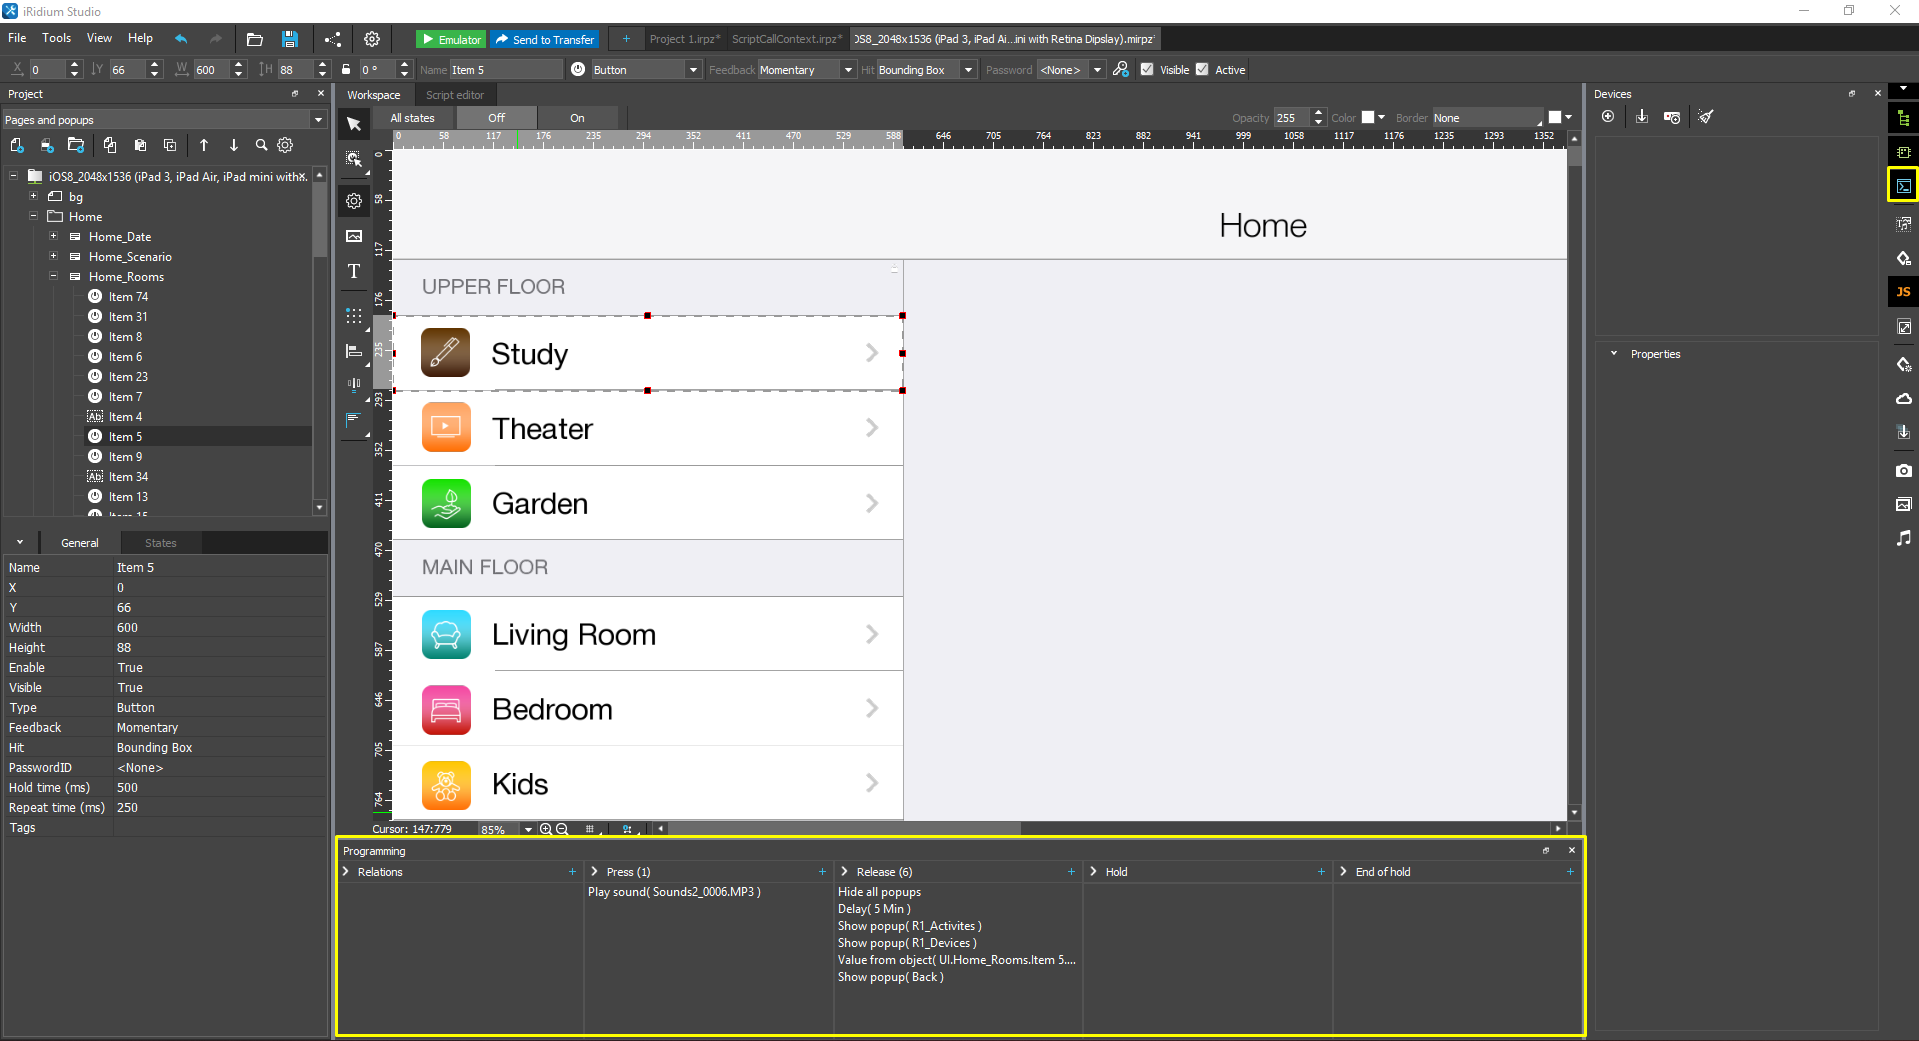Open the JS script panel icon
The height and width of the screenshot is (1041, 1919).
(1903, 292)
